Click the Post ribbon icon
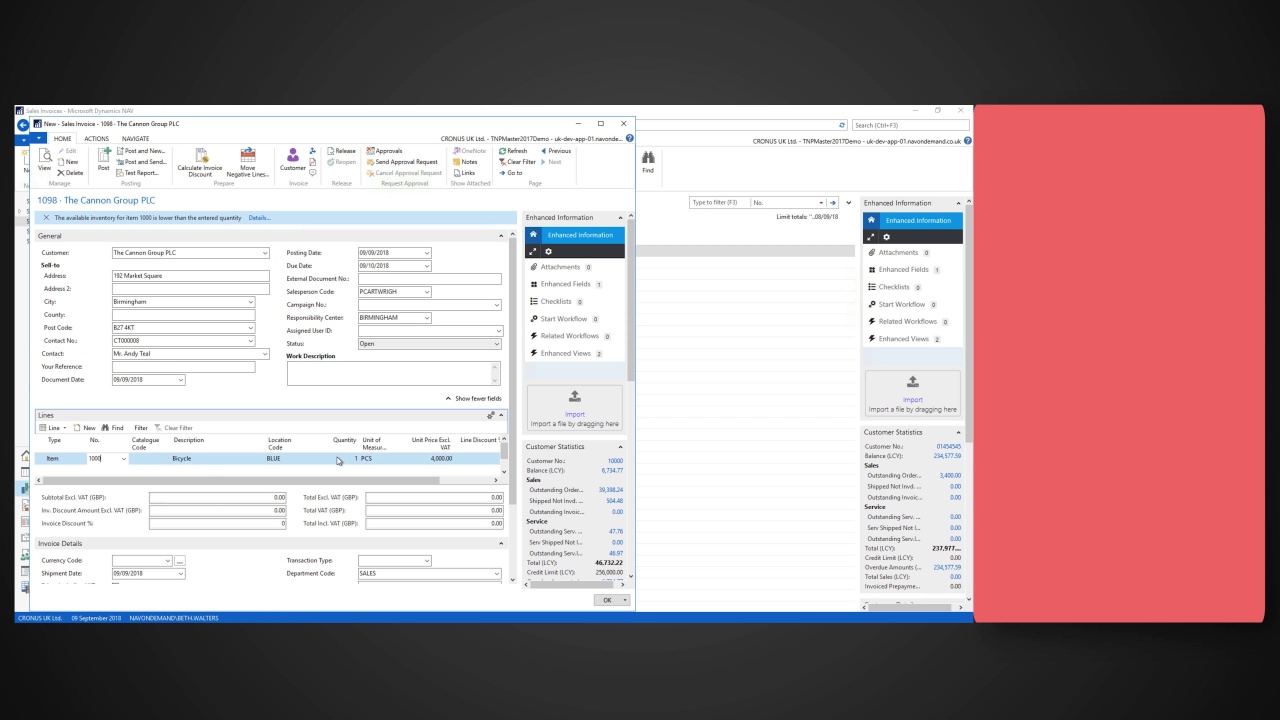 [104, 160]
